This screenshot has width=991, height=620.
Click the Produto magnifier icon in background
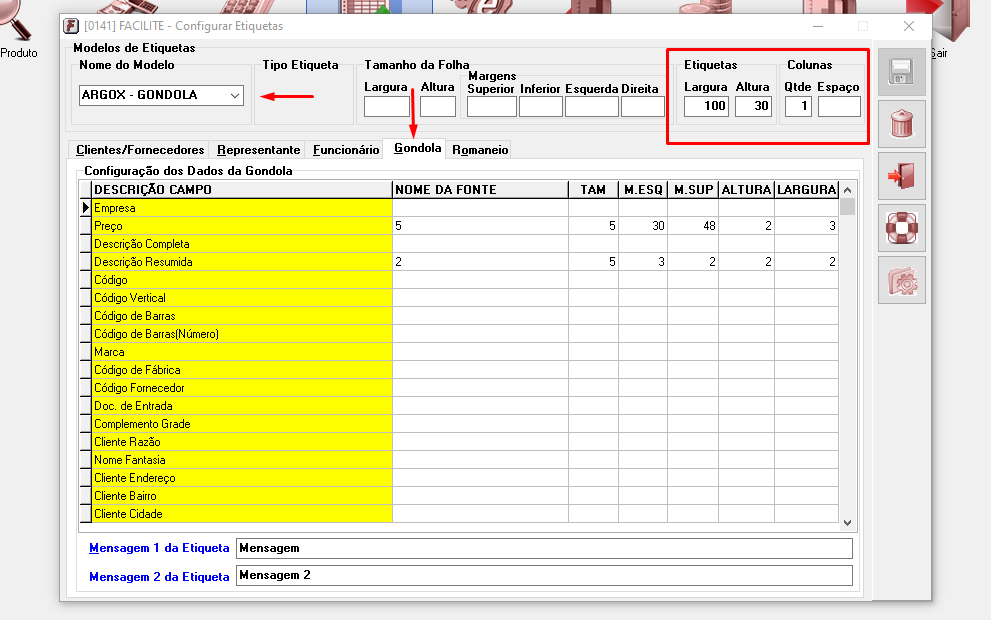click(16, 22)
